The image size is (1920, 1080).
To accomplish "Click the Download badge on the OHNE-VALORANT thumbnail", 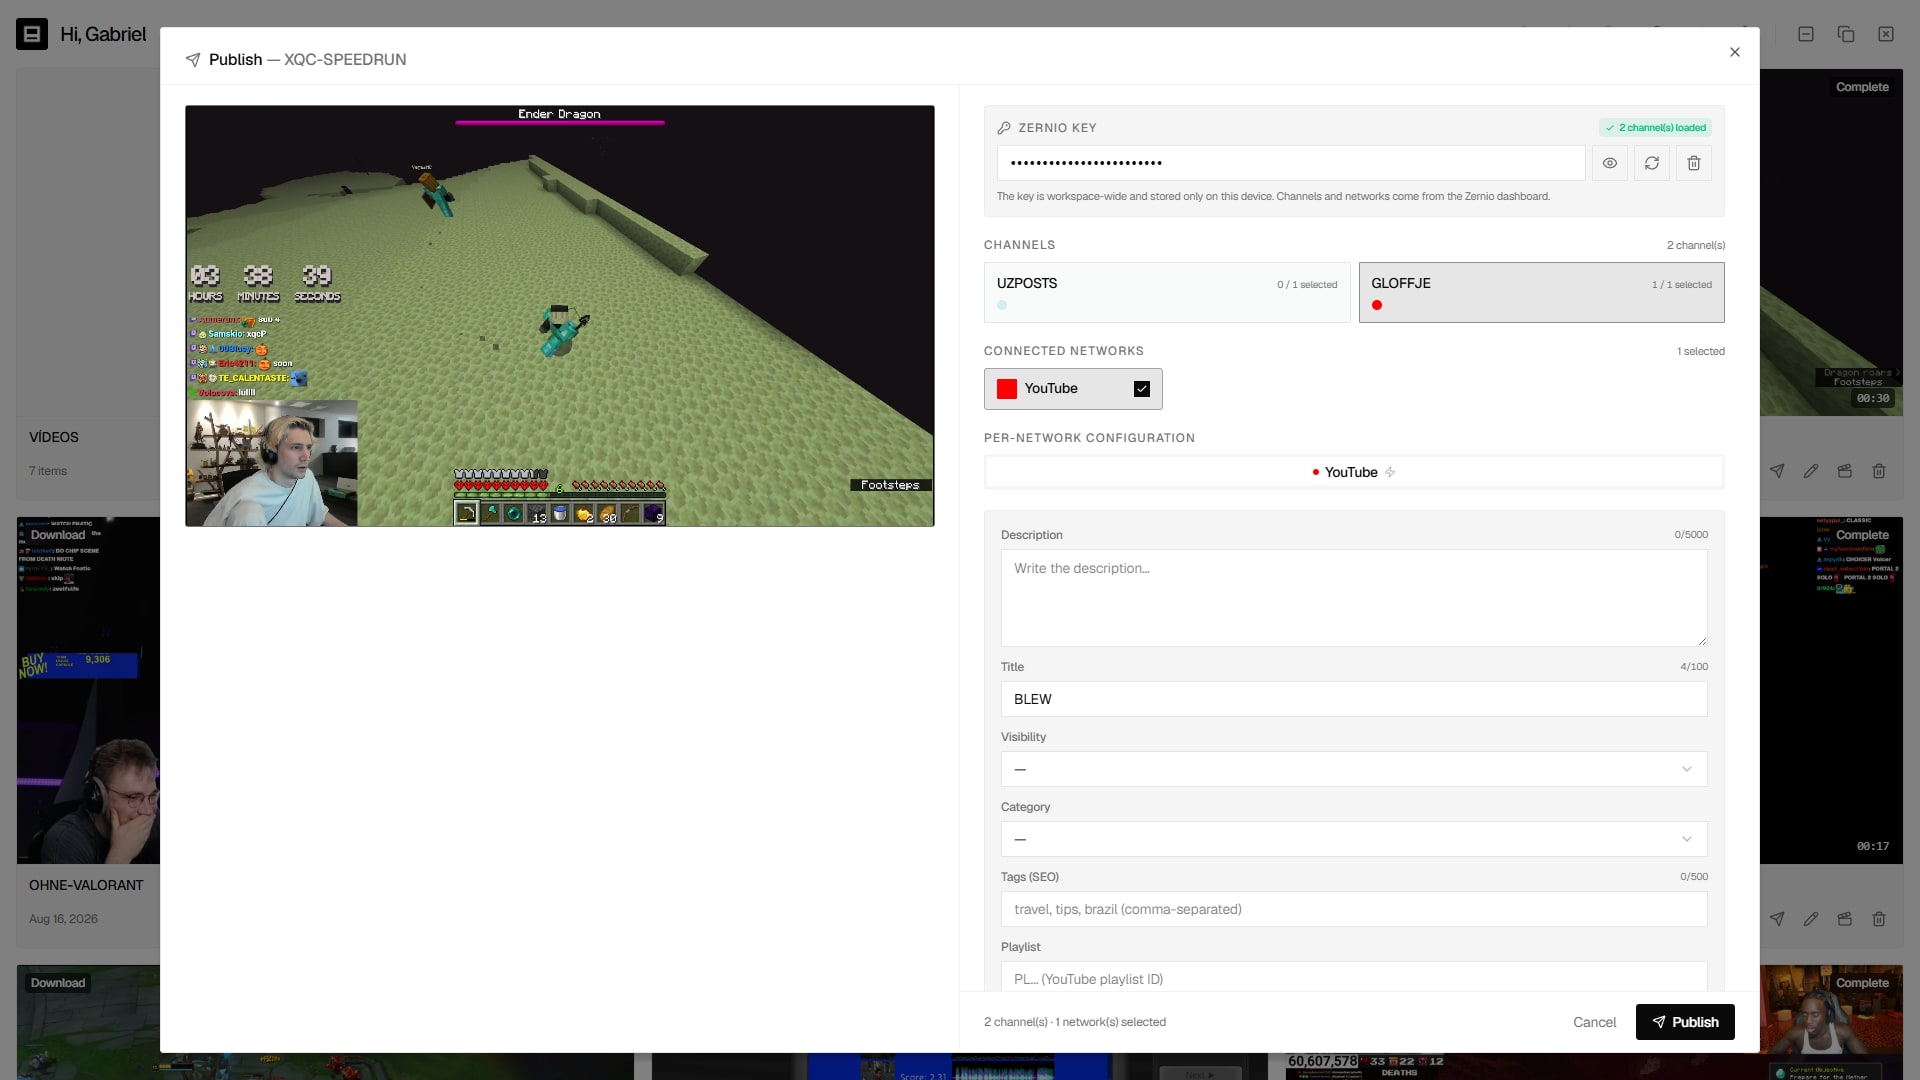I will coord(58,535).
